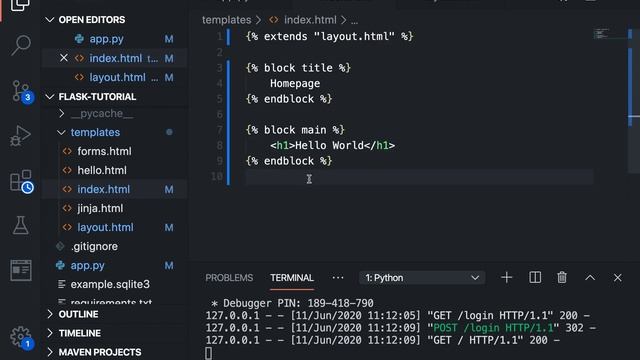
Task: Open the Testing flask icon view
Action: (20, 225)
